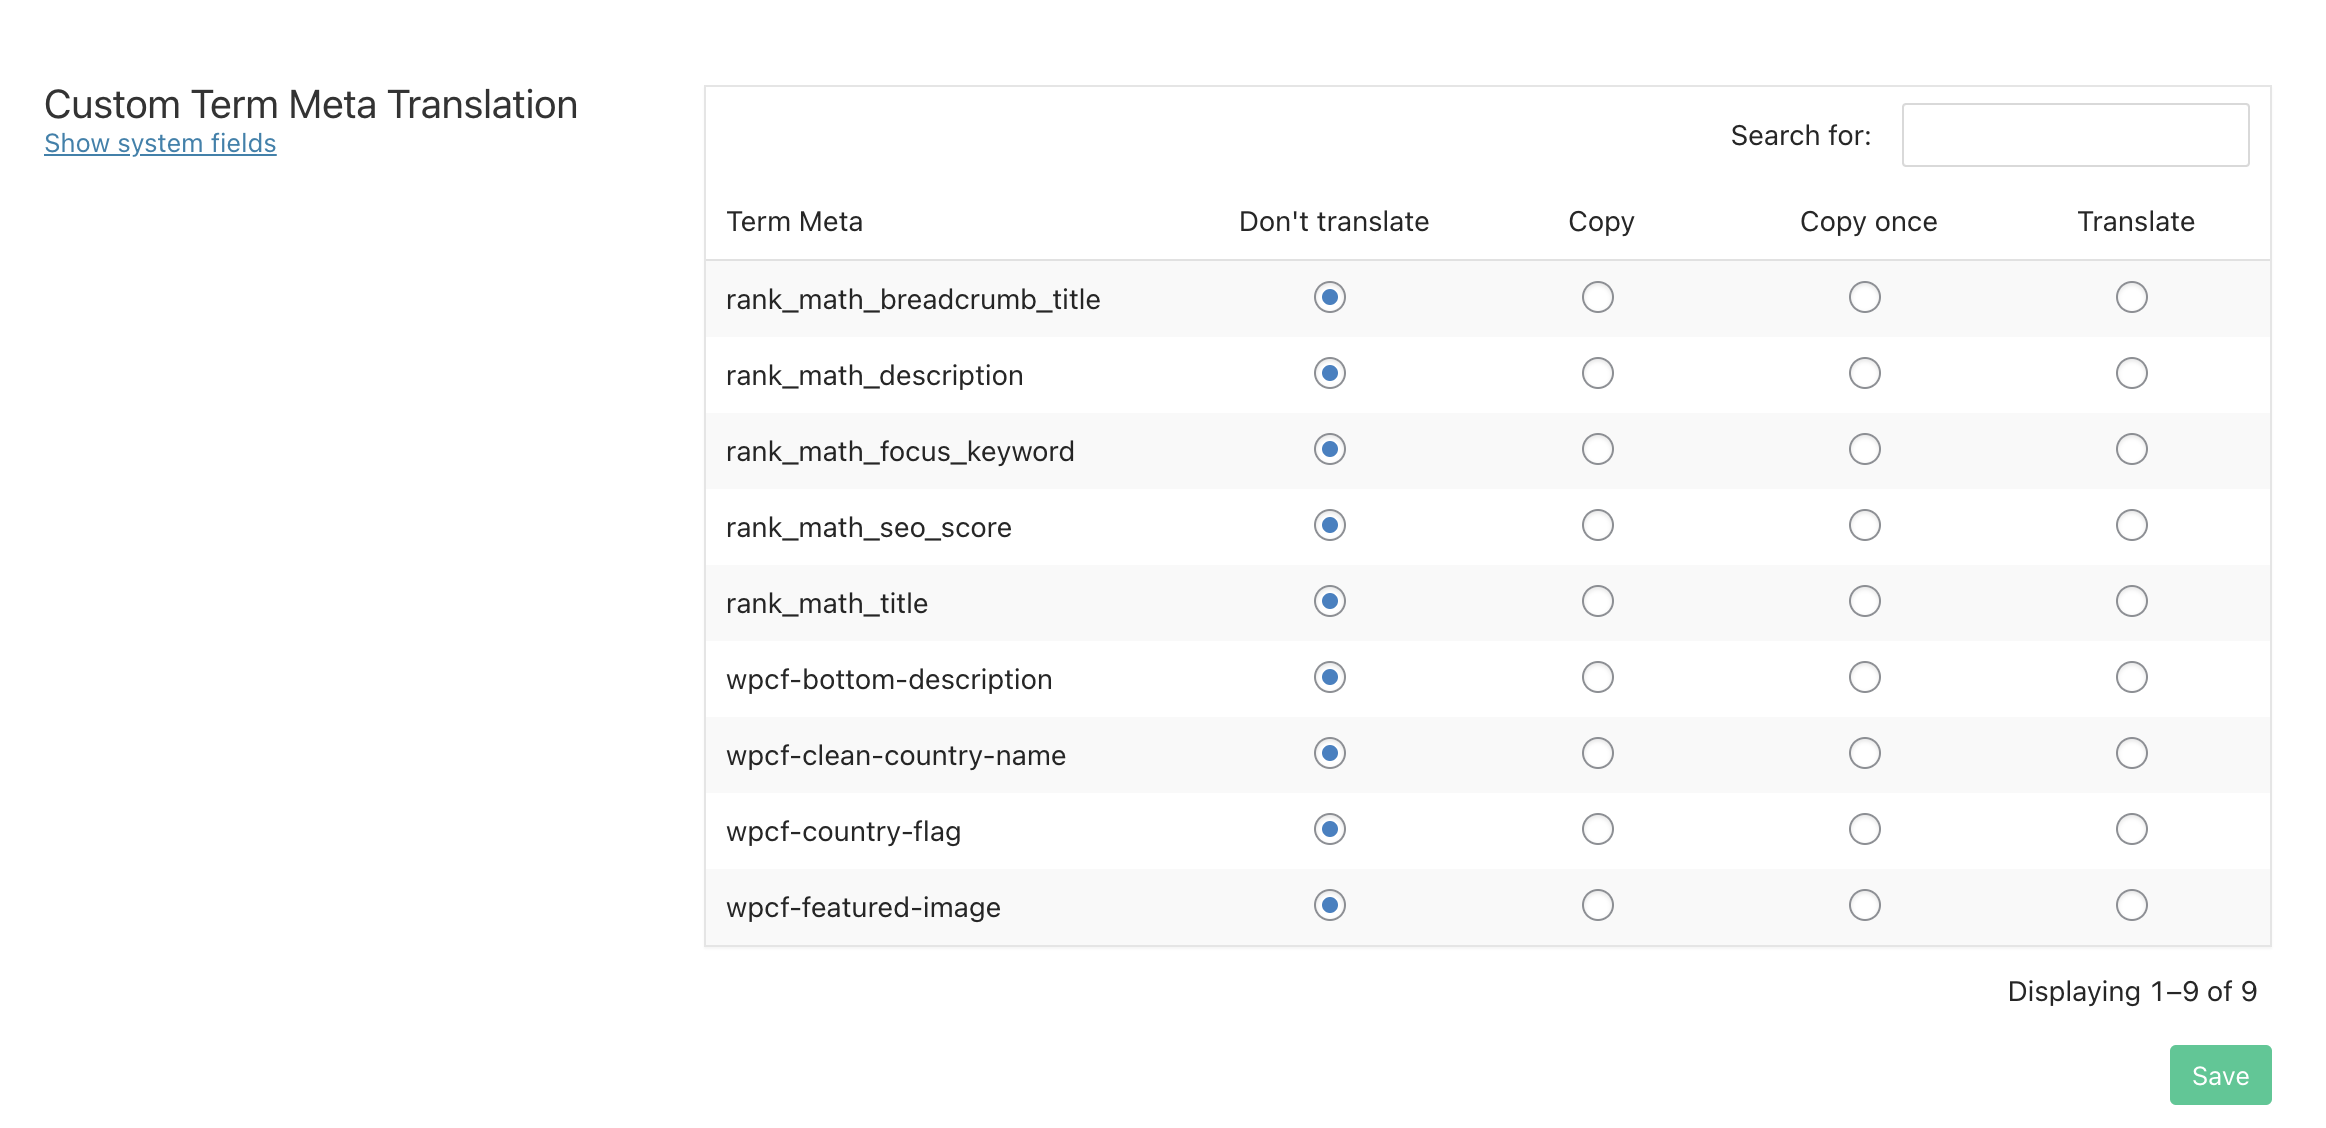This screenshot has width=2326, height=1128.
Task: Click the Copy once column header
Action: (x=1868, y=222)
